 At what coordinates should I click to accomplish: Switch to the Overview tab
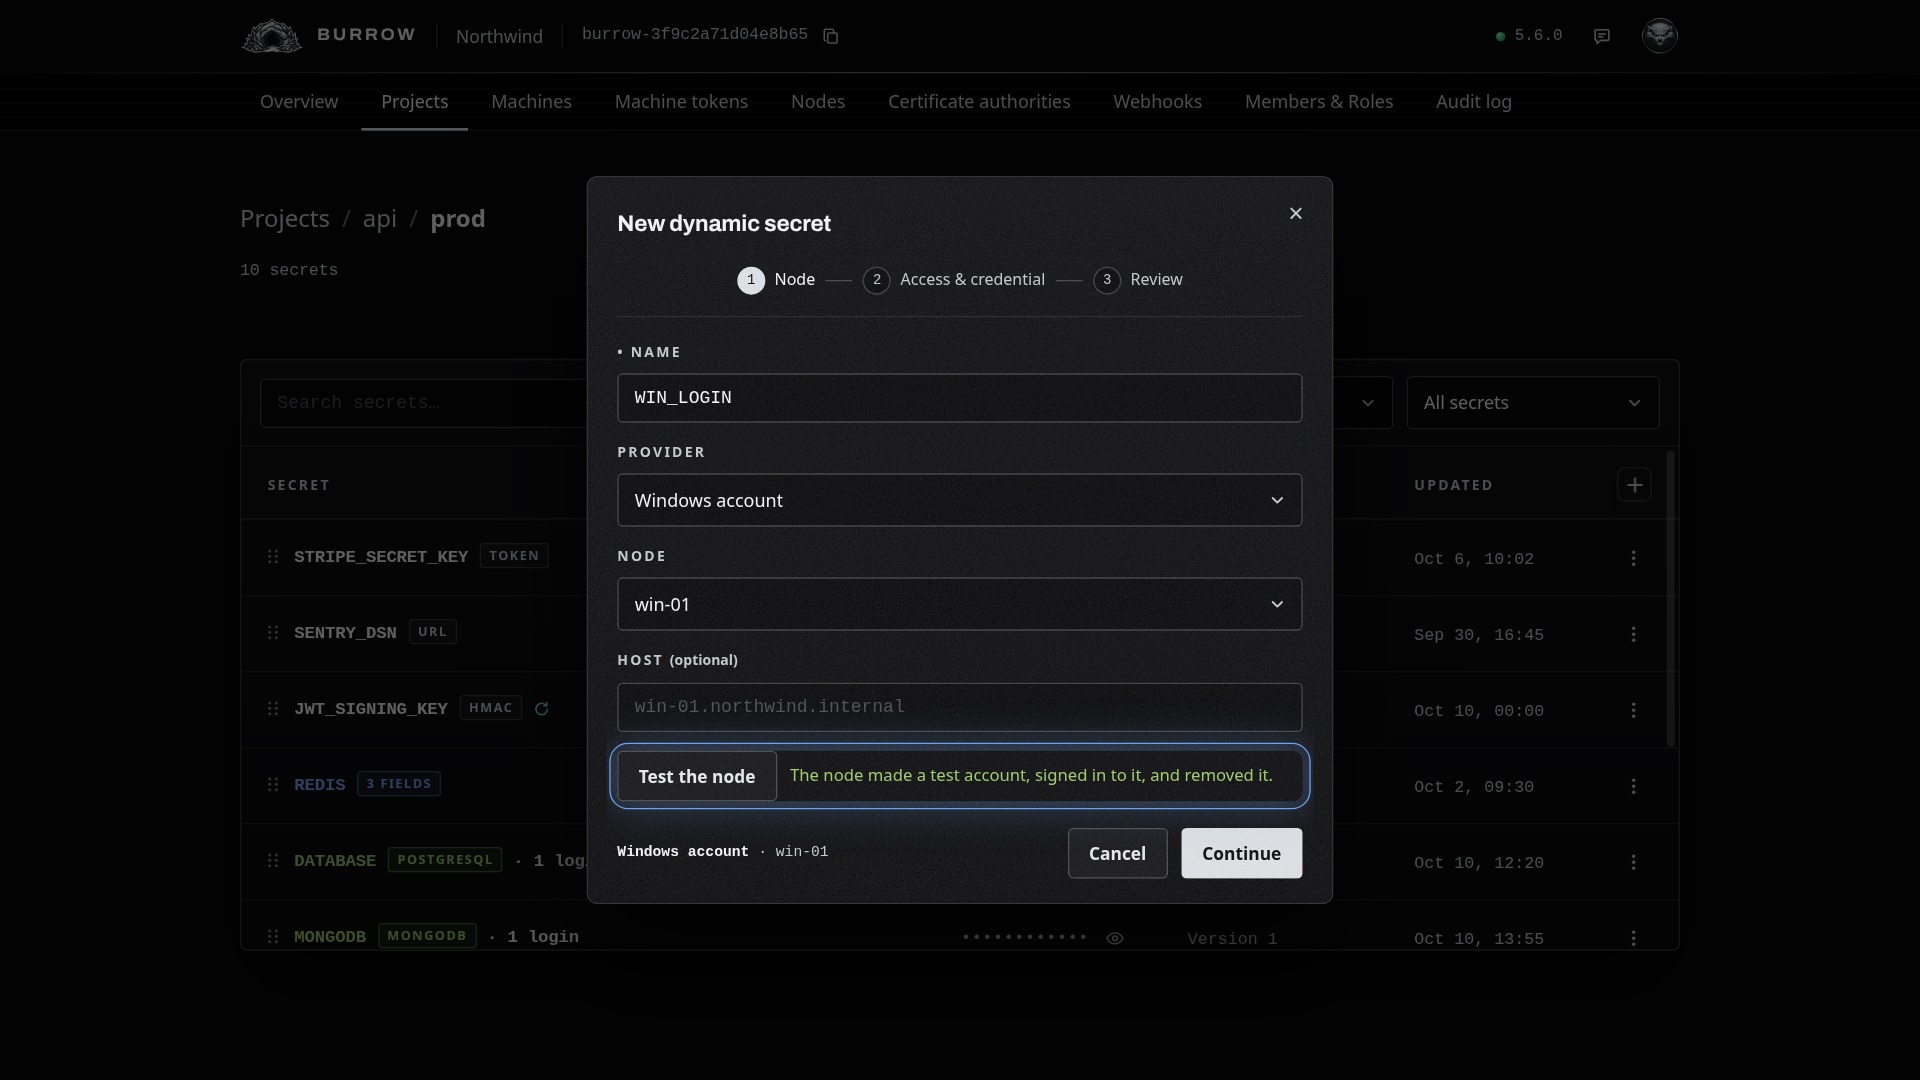[299, 102]
